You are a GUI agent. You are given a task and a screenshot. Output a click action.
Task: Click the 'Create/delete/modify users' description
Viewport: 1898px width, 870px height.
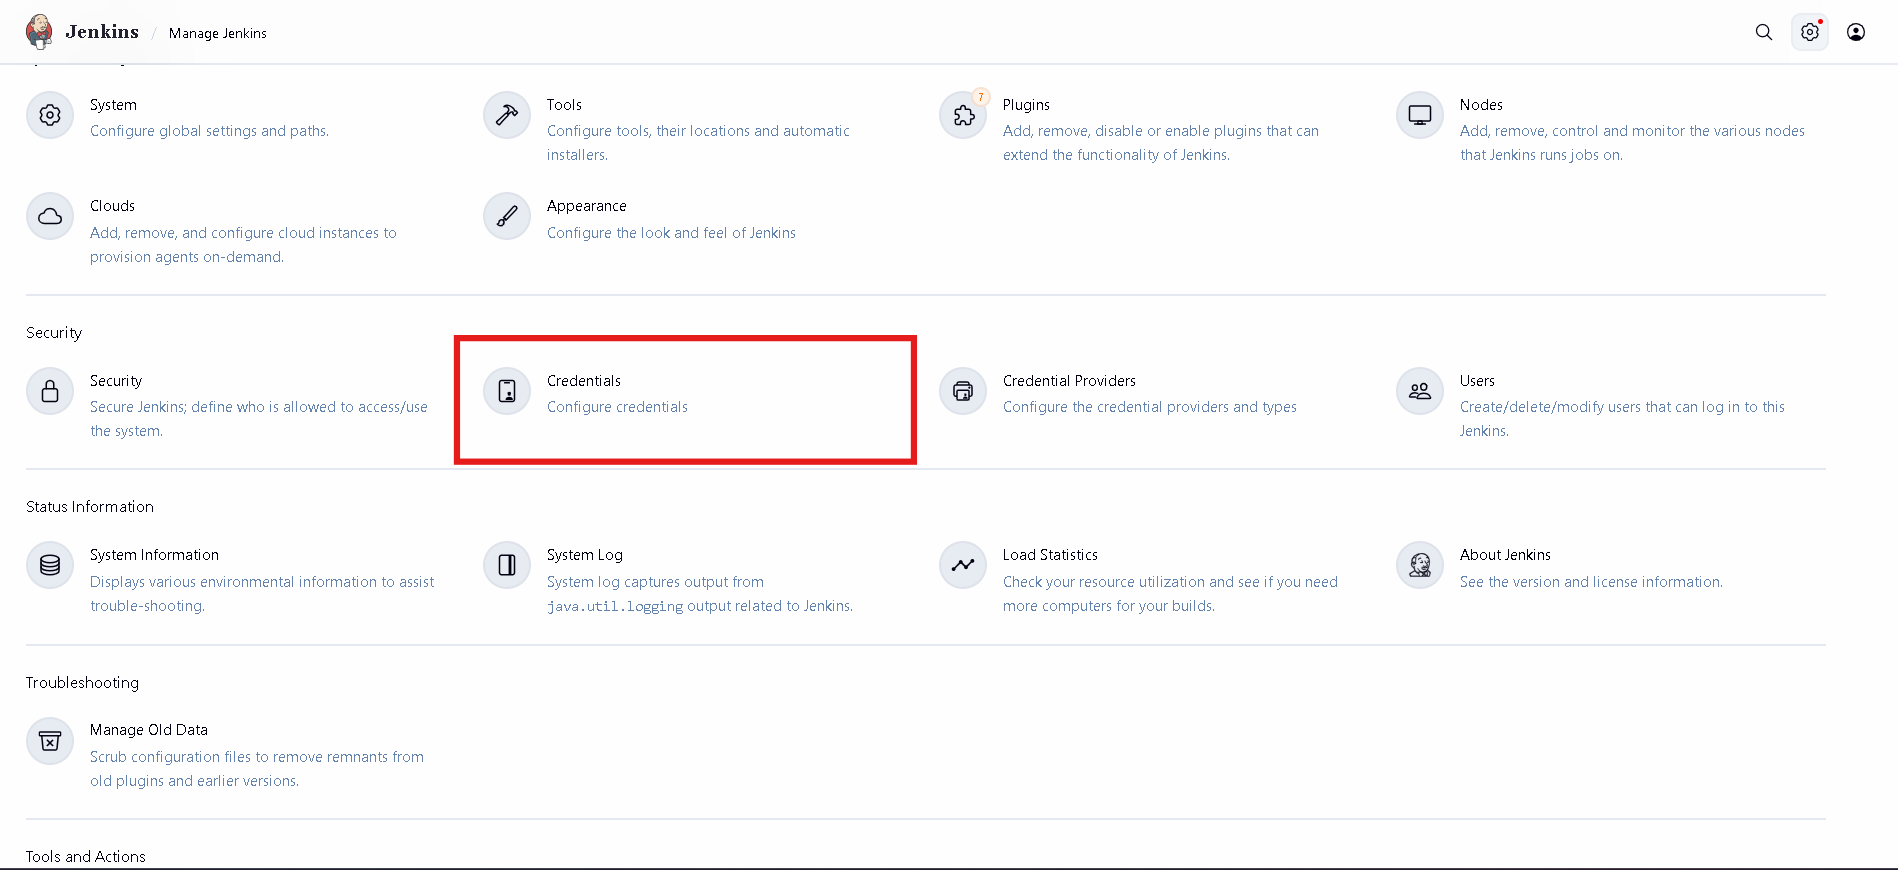1622,419
